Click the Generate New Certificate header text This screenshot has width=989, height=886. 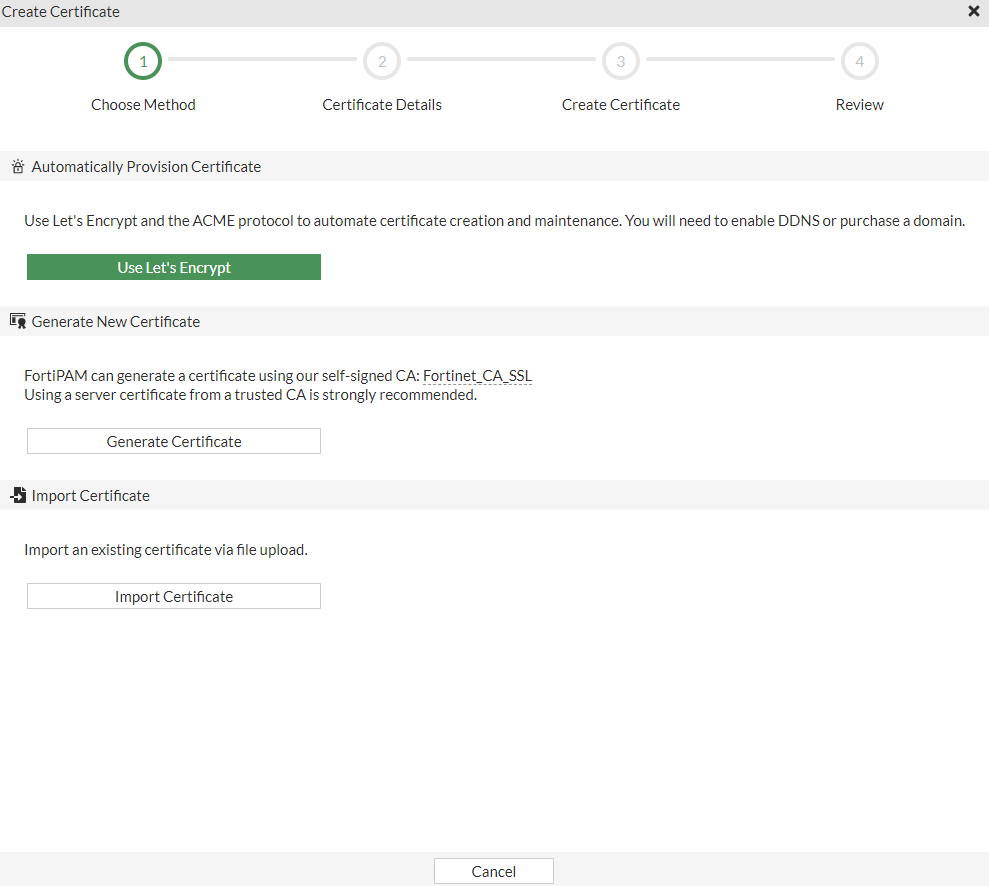[116, 322]
